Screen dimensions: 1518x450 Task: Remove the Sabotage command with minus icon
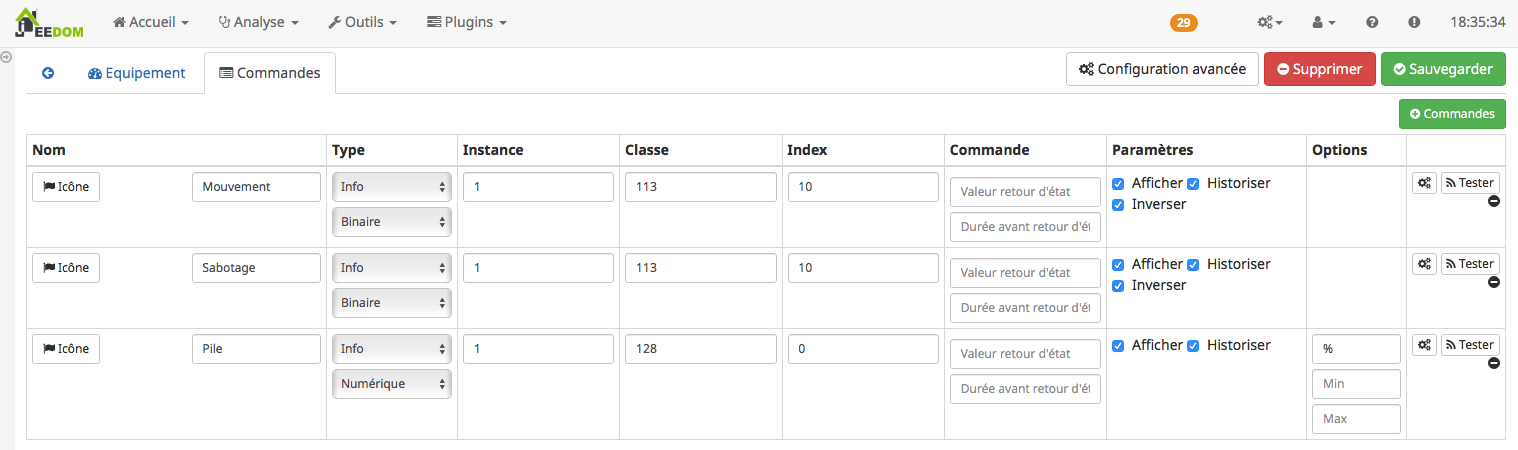click(1494, 282)
